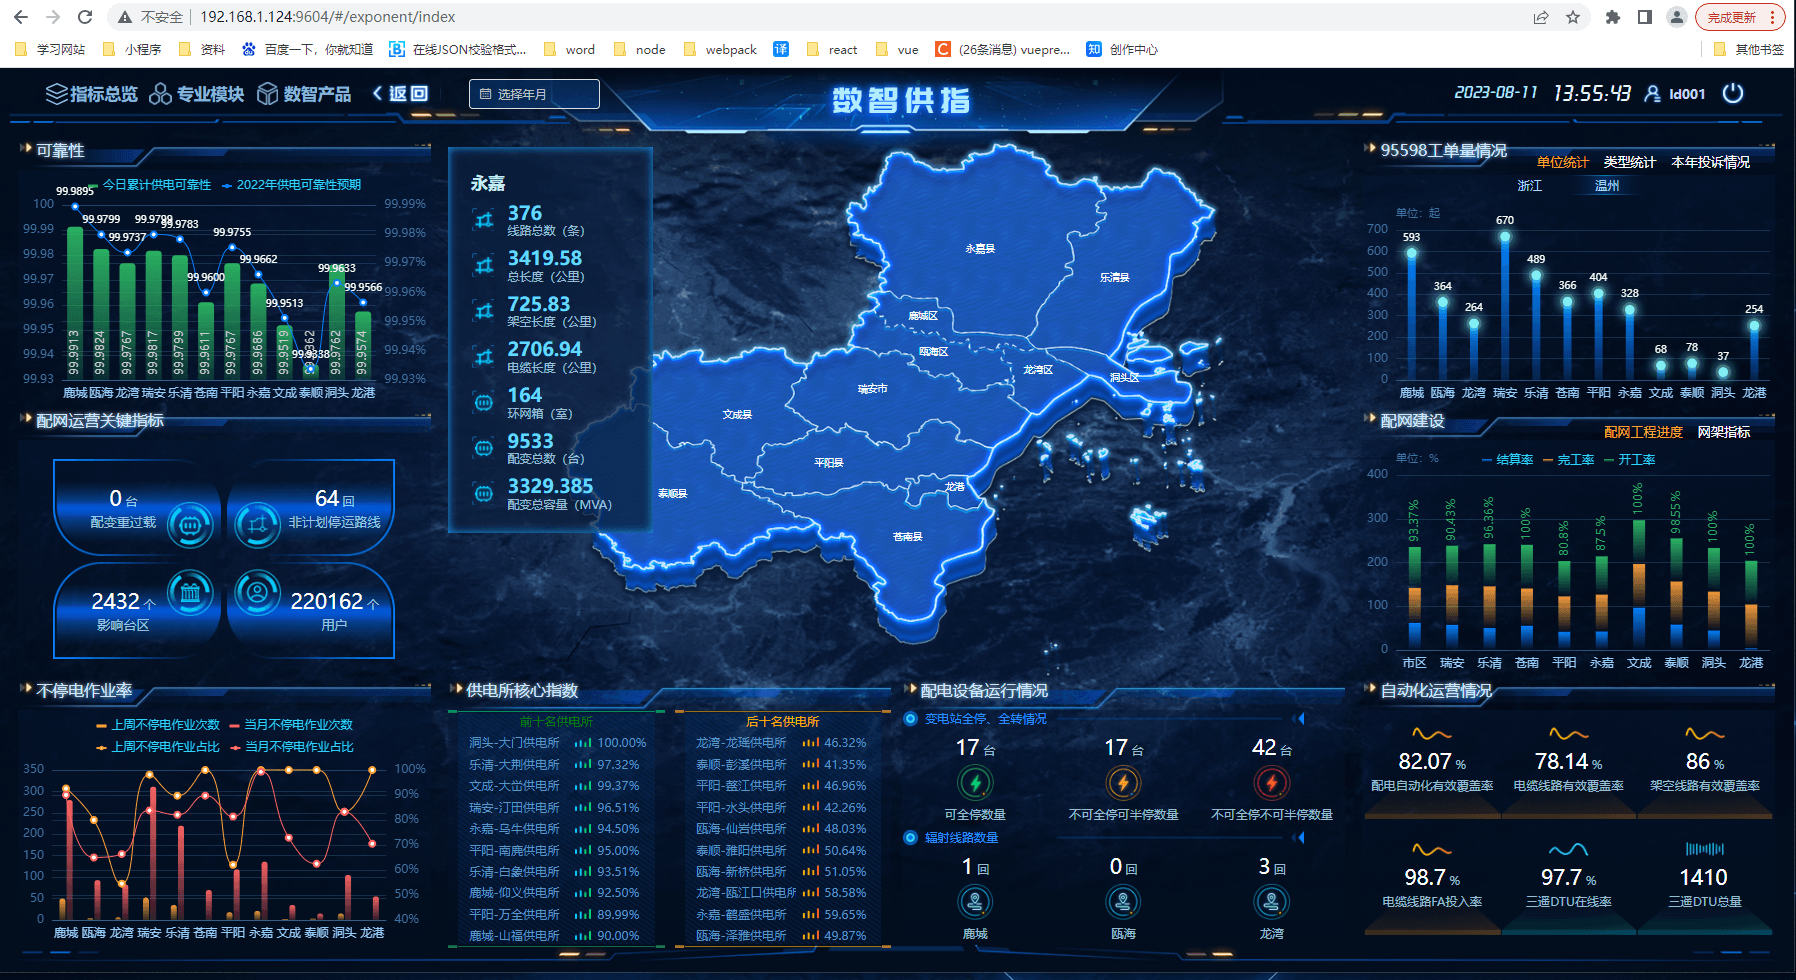Click the 可全停数量 green lightning icon
1796x980 pixels.
tap(975, 782)
